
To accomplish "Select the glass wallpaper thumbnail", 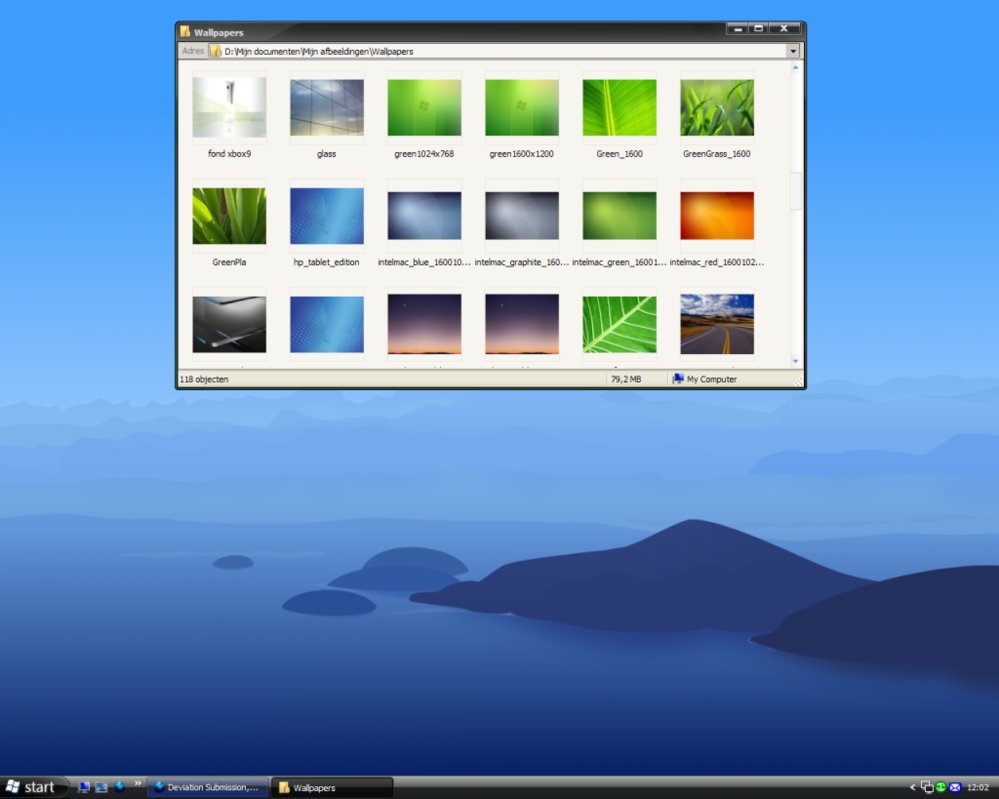I will (x=327, y=108).
